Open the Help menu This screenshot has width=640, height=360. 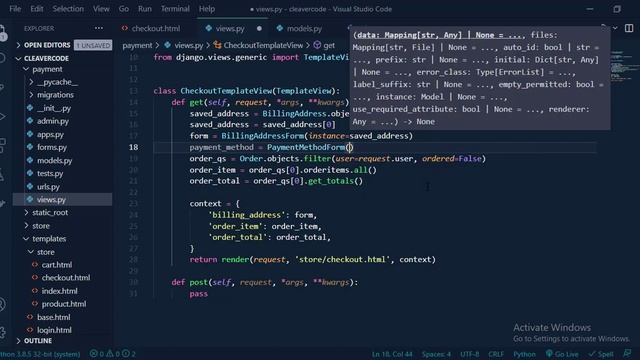[207, 9]
